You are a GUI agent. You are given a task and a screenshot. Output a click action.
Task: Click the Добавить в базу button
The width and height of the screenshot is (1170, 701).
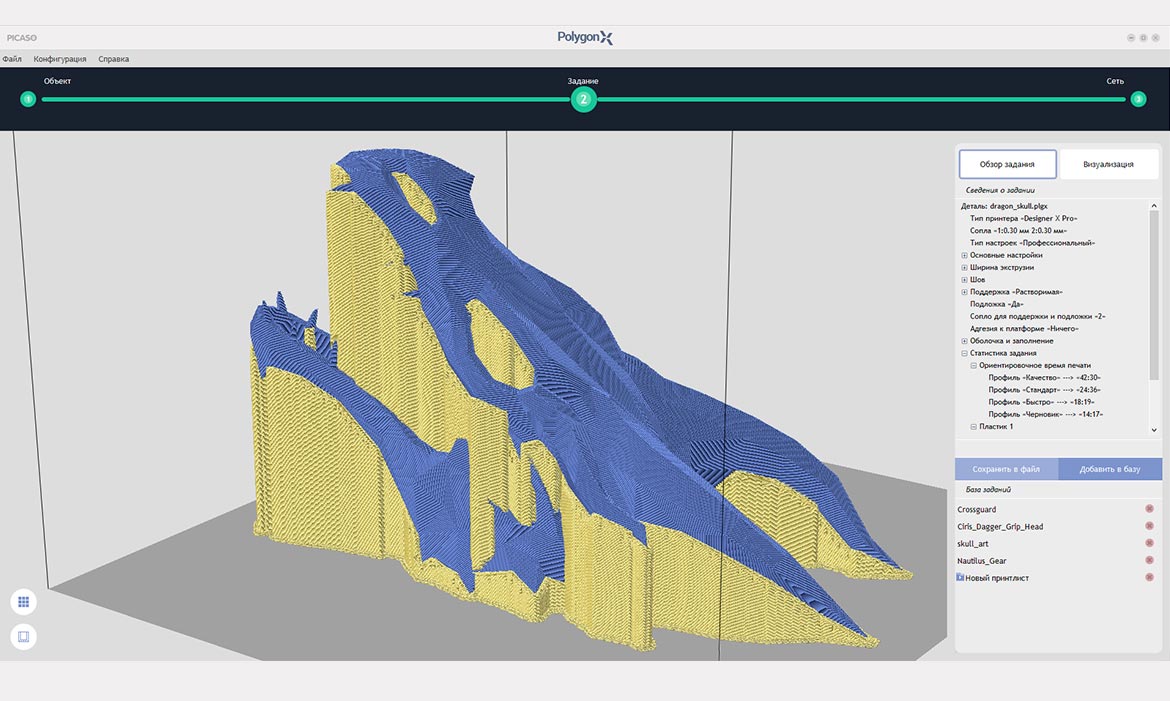click(1110, 469)
